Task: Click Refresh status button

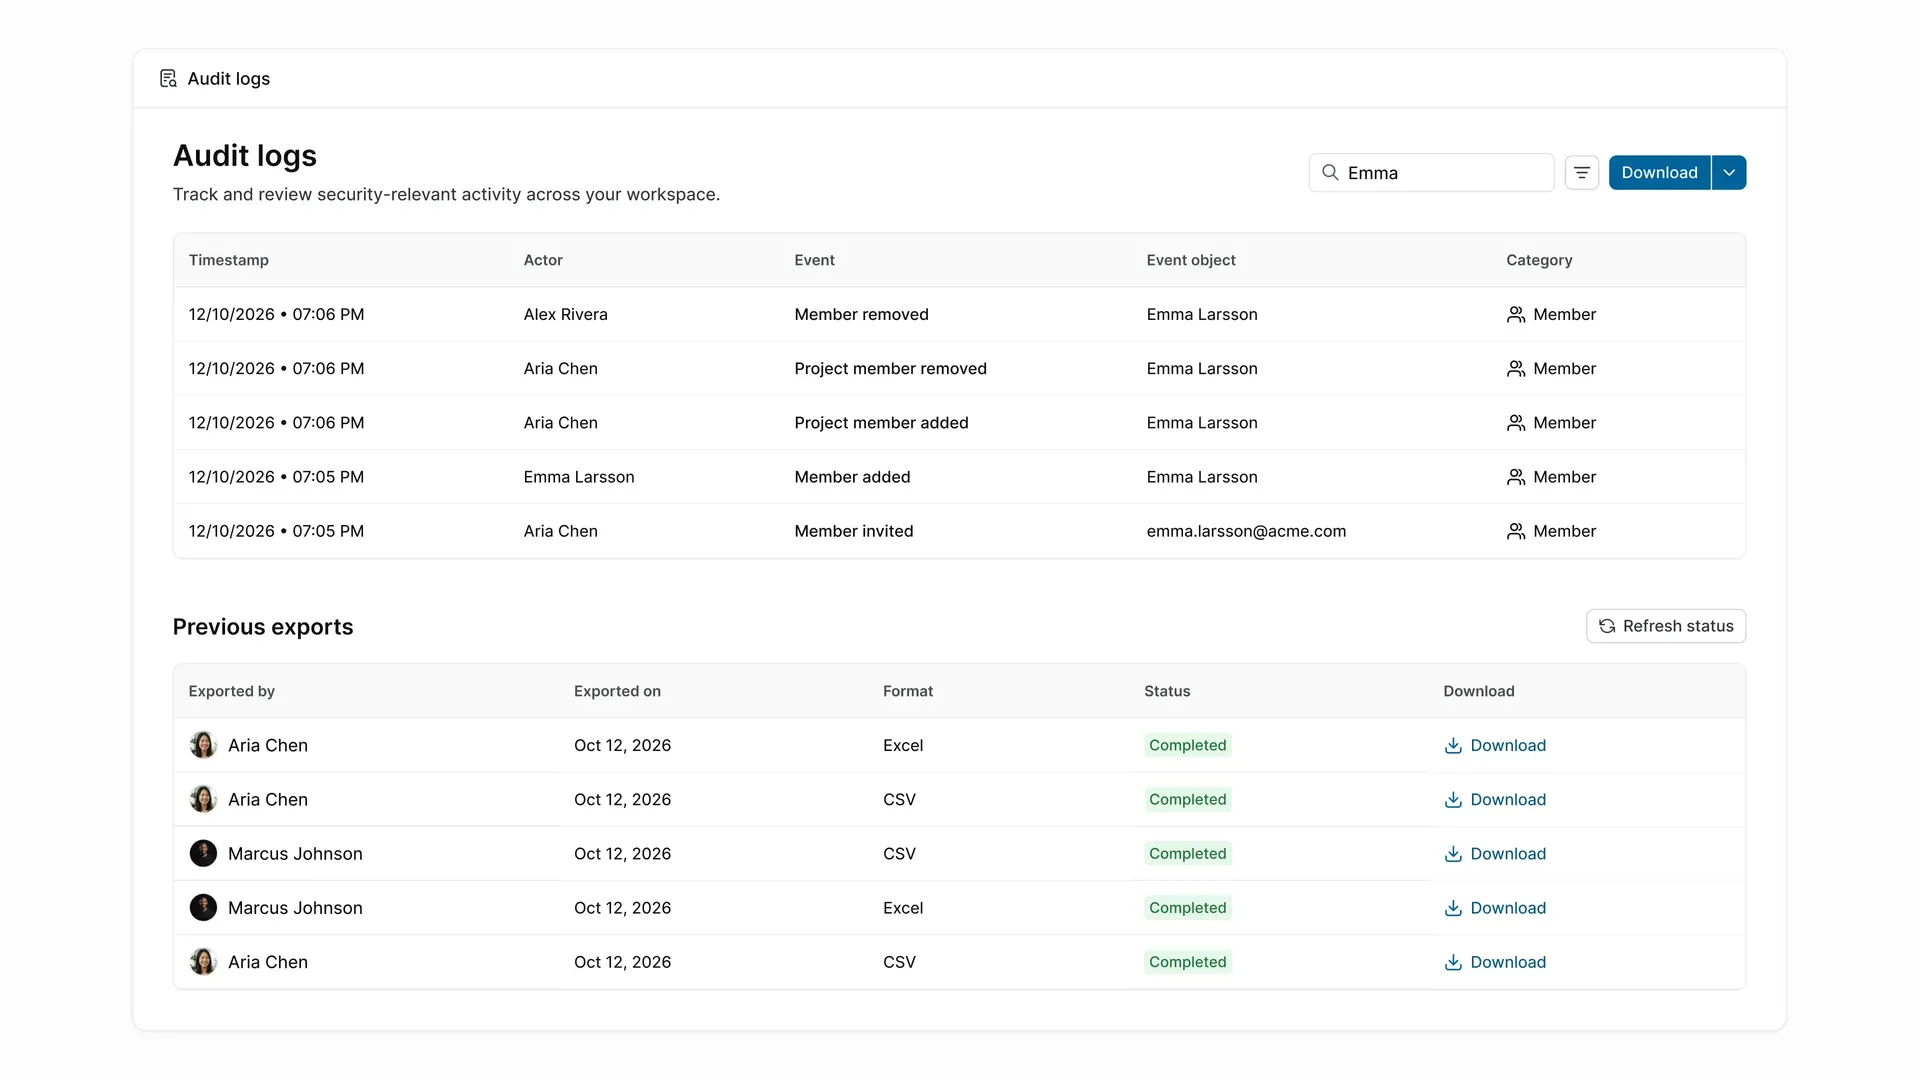Action: 1666,626
